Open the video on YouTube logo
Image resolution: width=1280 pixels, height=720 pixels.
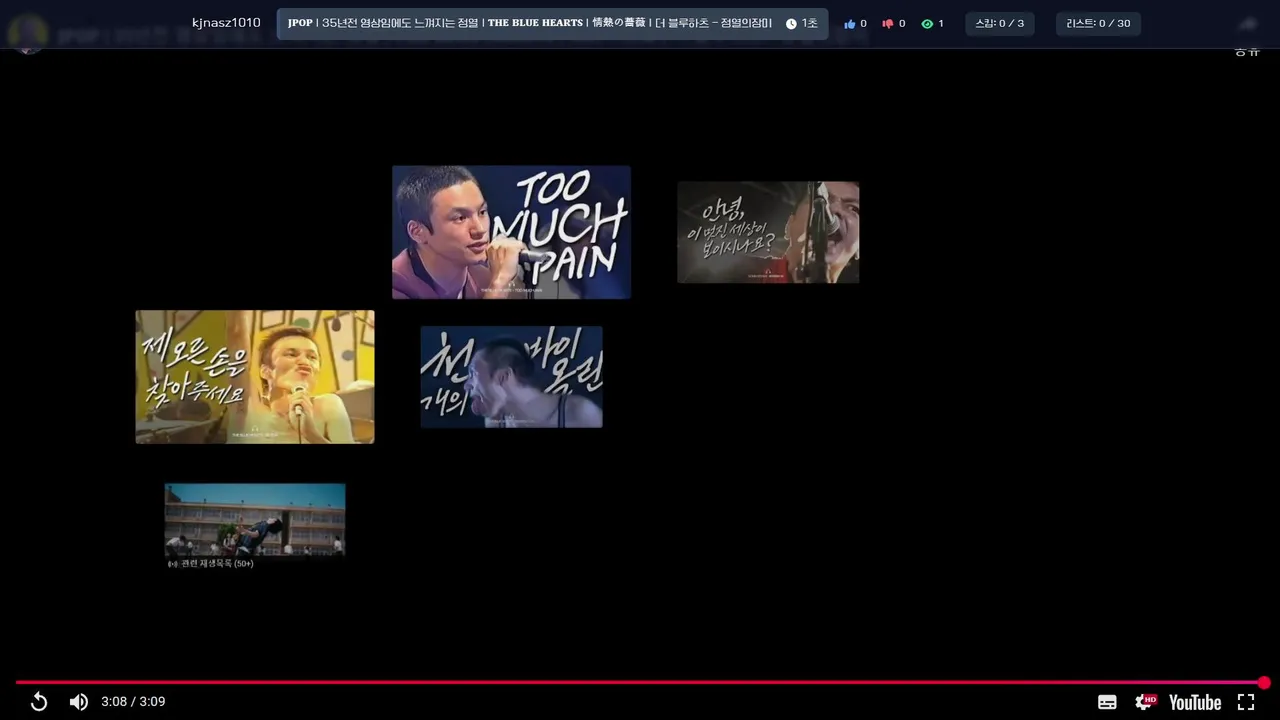tap(1195, 702)
